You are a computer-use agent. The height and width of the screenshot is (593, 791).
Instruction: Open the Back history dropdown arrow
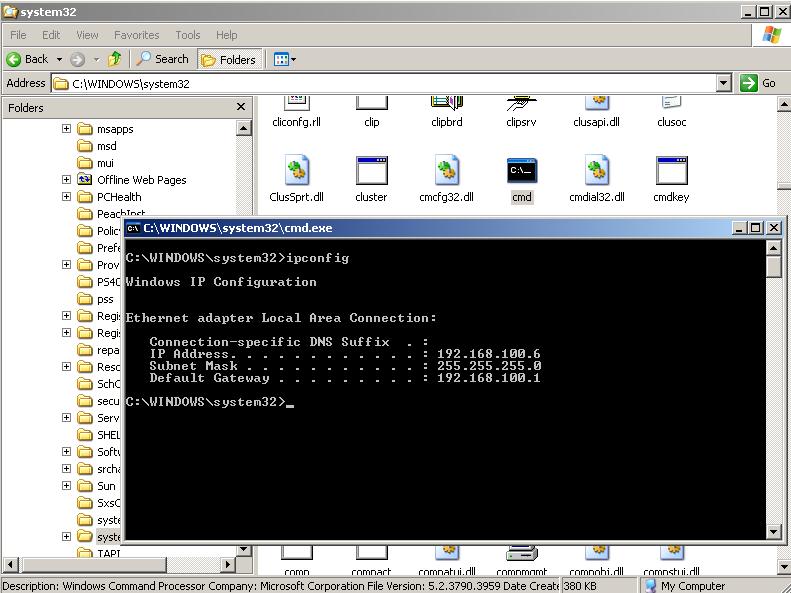coord(59,60)
